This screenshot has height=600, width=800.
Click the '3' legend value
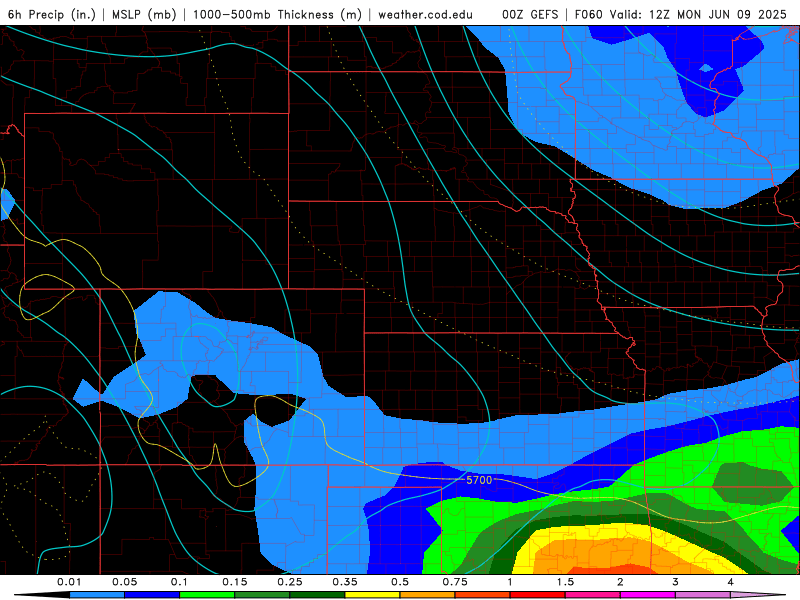[x=675, y=582]
